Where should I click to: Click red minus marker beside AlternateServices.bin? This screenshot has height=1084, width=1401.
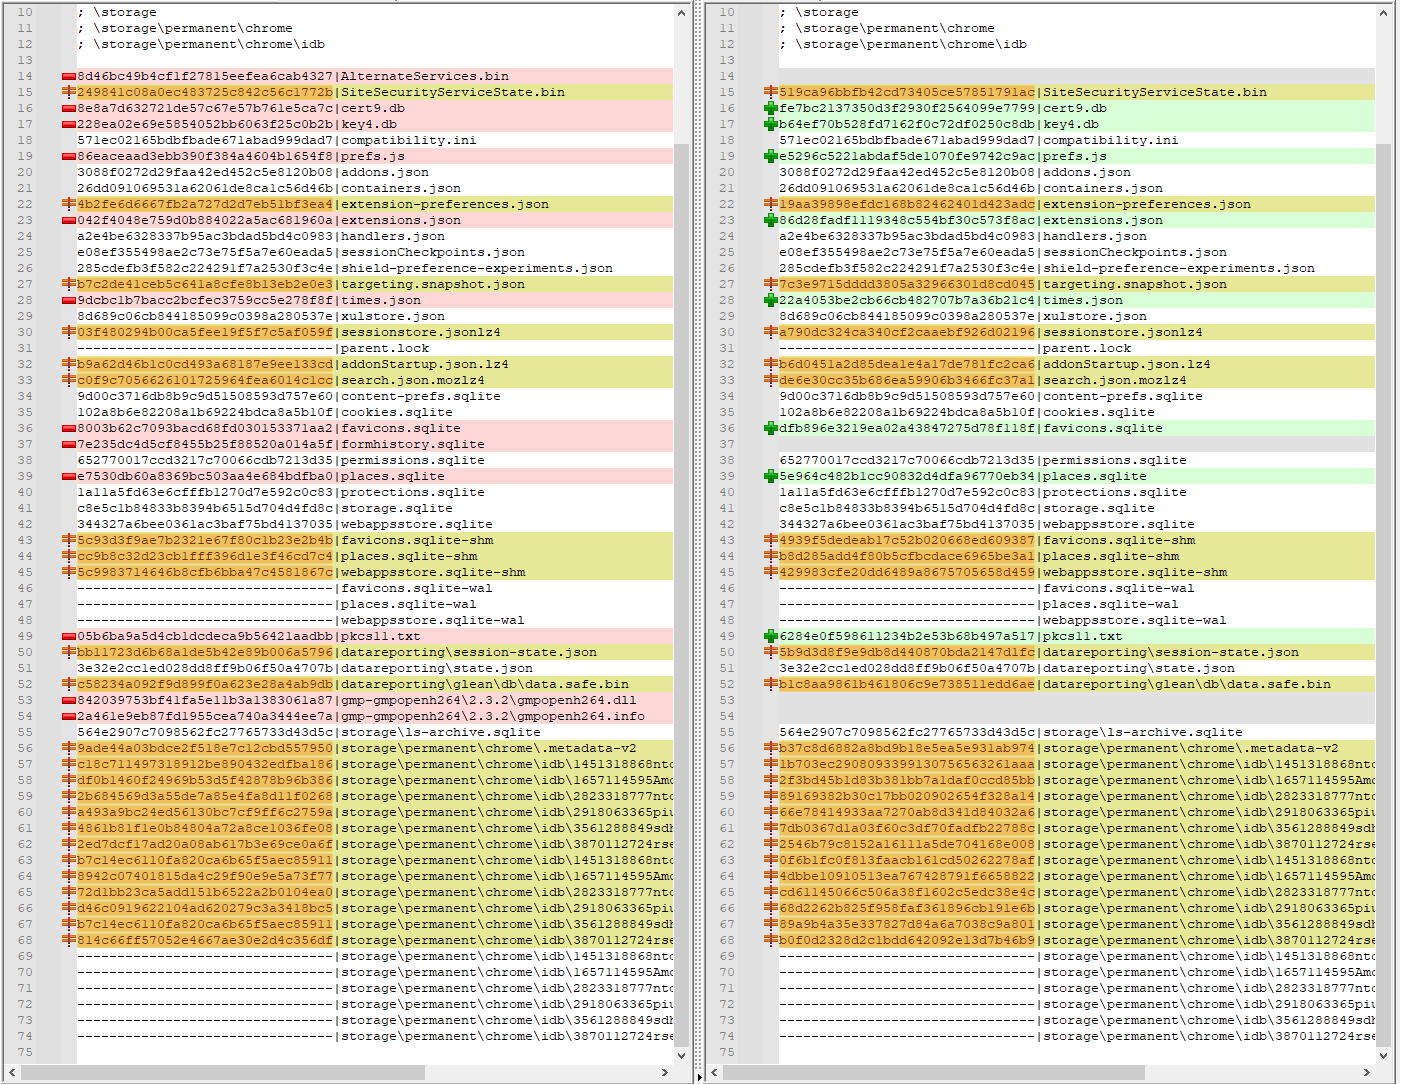coord(69,76)
